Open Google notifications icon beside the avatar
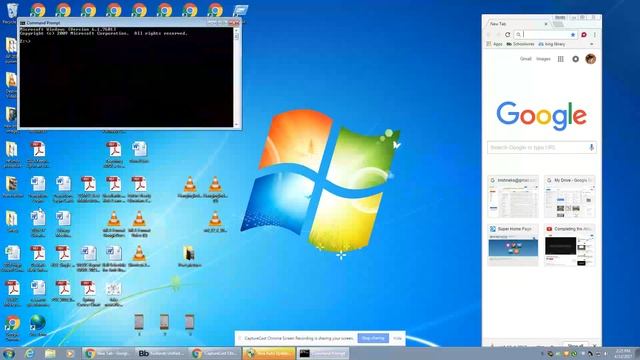 click(575, 59)
